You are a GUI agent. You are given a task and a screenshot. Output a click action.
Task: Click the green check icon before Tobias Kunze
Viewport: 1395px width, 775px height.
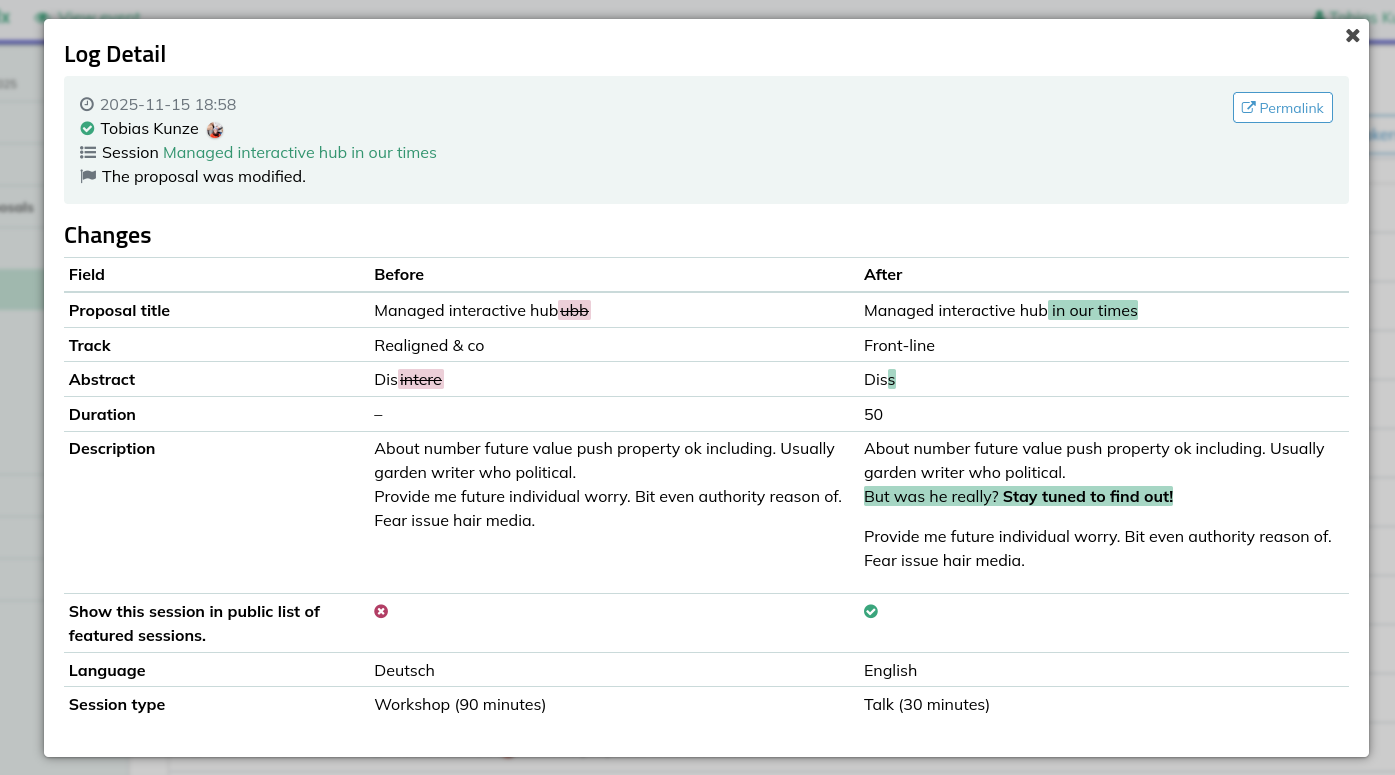click(87, 129)
